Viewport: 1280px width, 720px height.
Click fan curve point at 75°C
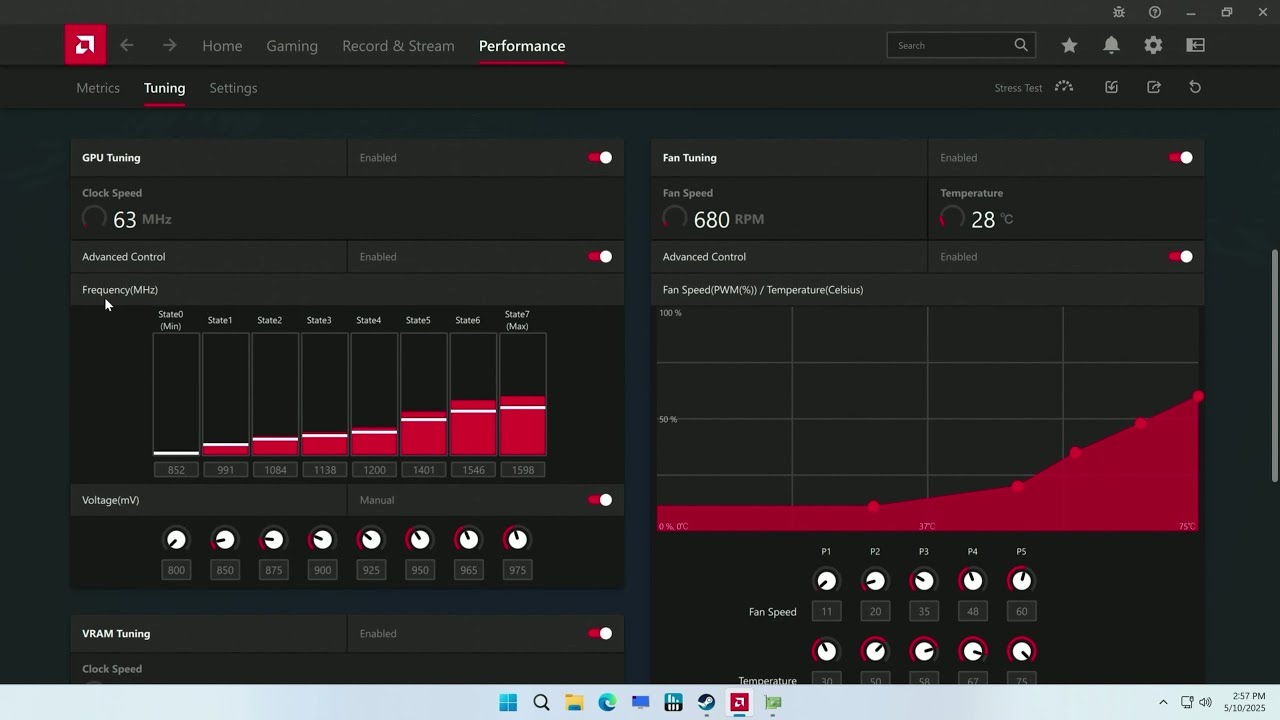[x=1198, y=398]
